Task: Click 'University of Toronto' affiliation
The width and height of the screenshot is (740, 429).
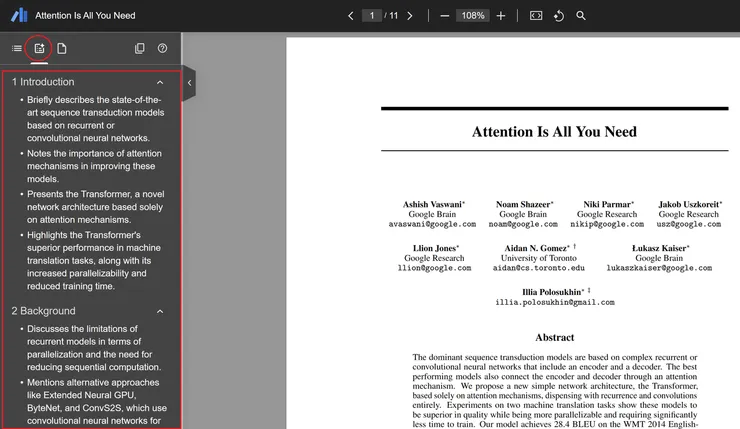Action: (538, 258)
